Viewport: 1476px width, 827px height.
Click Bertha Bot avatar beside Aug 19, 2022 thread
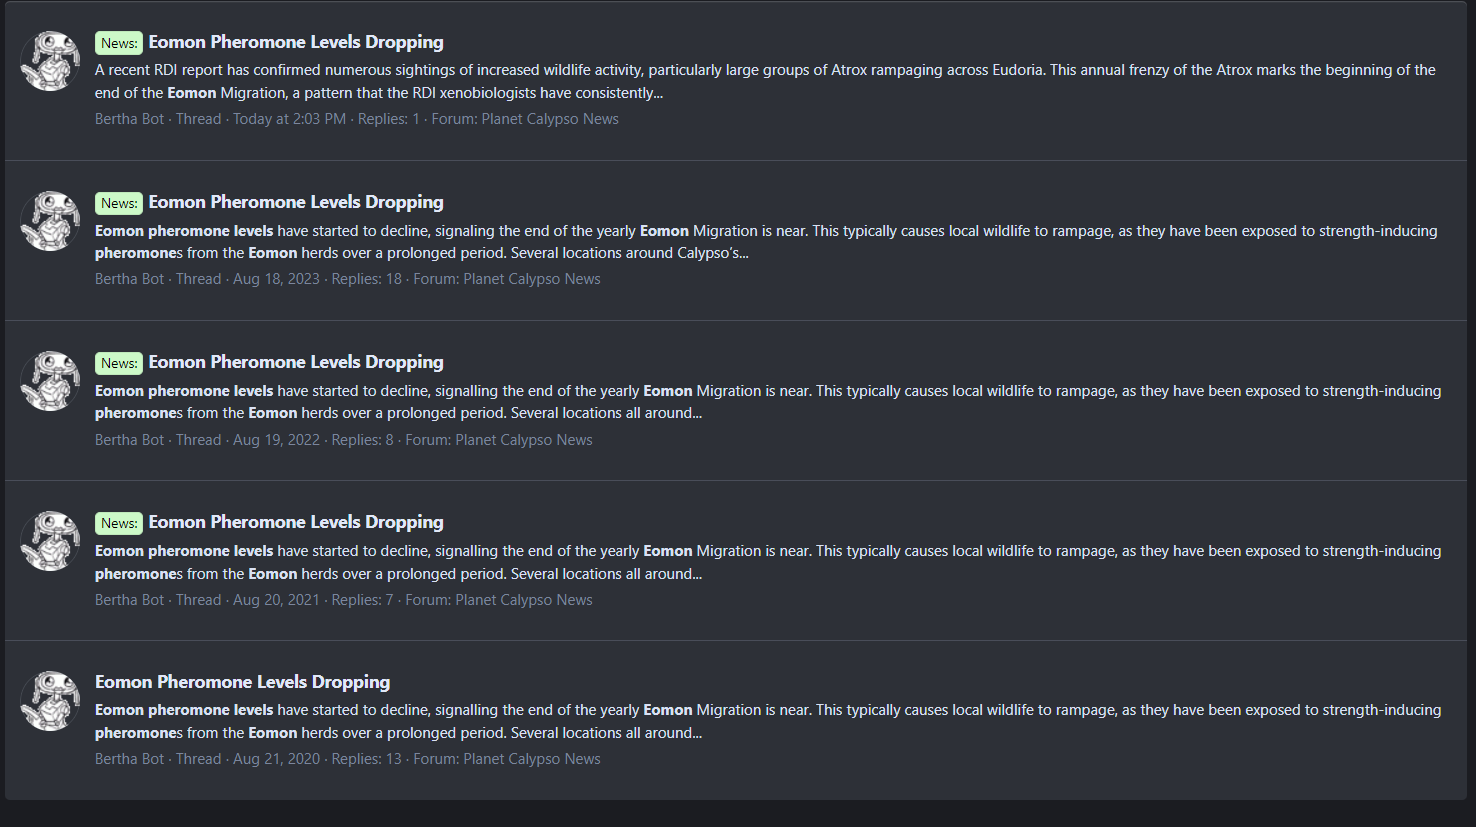coord(50,381)
